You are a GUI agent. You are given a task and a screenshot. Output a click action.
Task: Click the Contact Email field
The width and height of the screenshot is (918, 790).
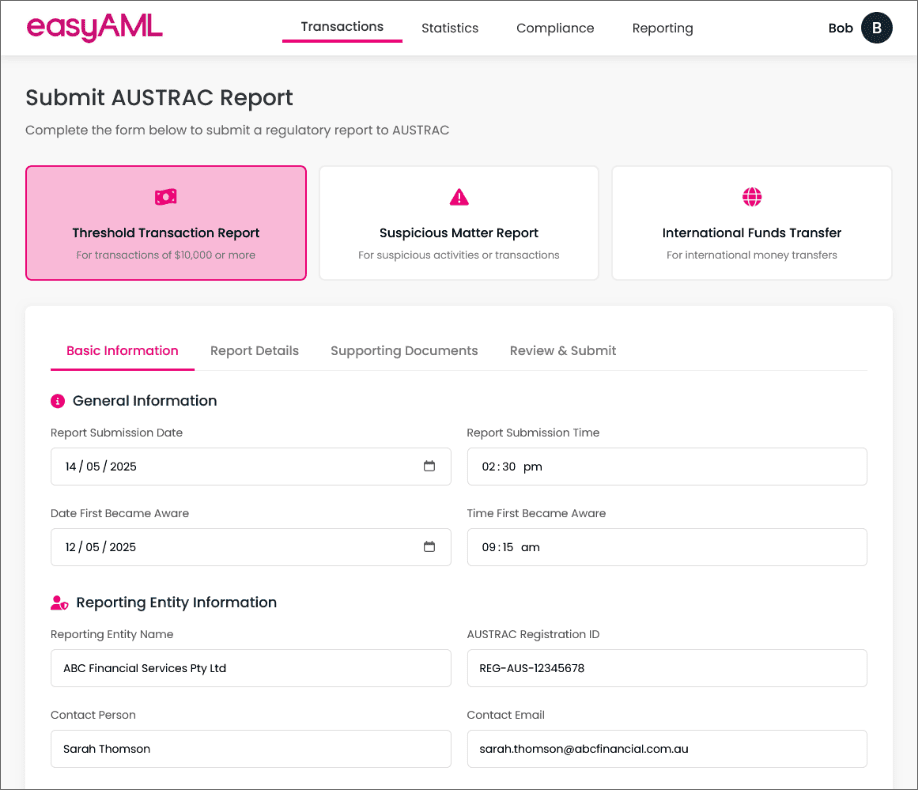(x=667, y=748)
